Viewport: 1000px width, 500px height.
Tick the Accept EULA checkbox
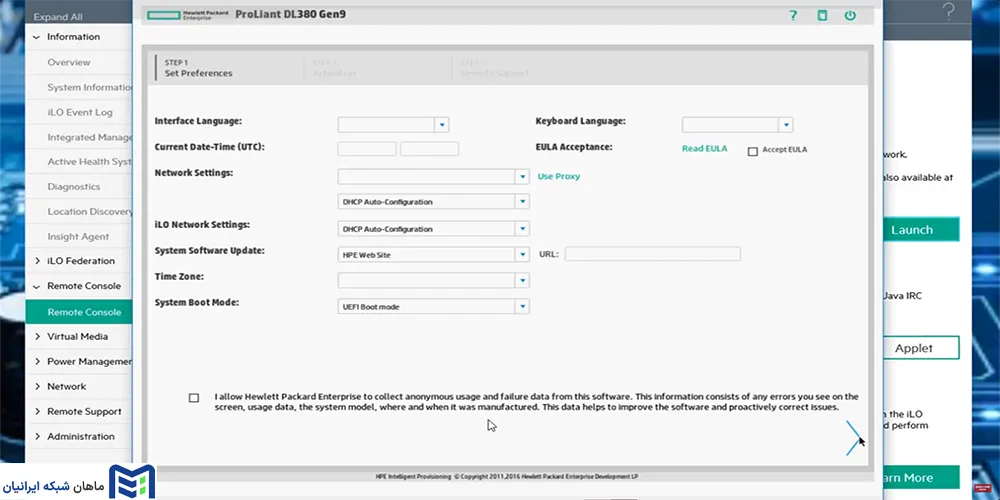(x=753, y=151)
